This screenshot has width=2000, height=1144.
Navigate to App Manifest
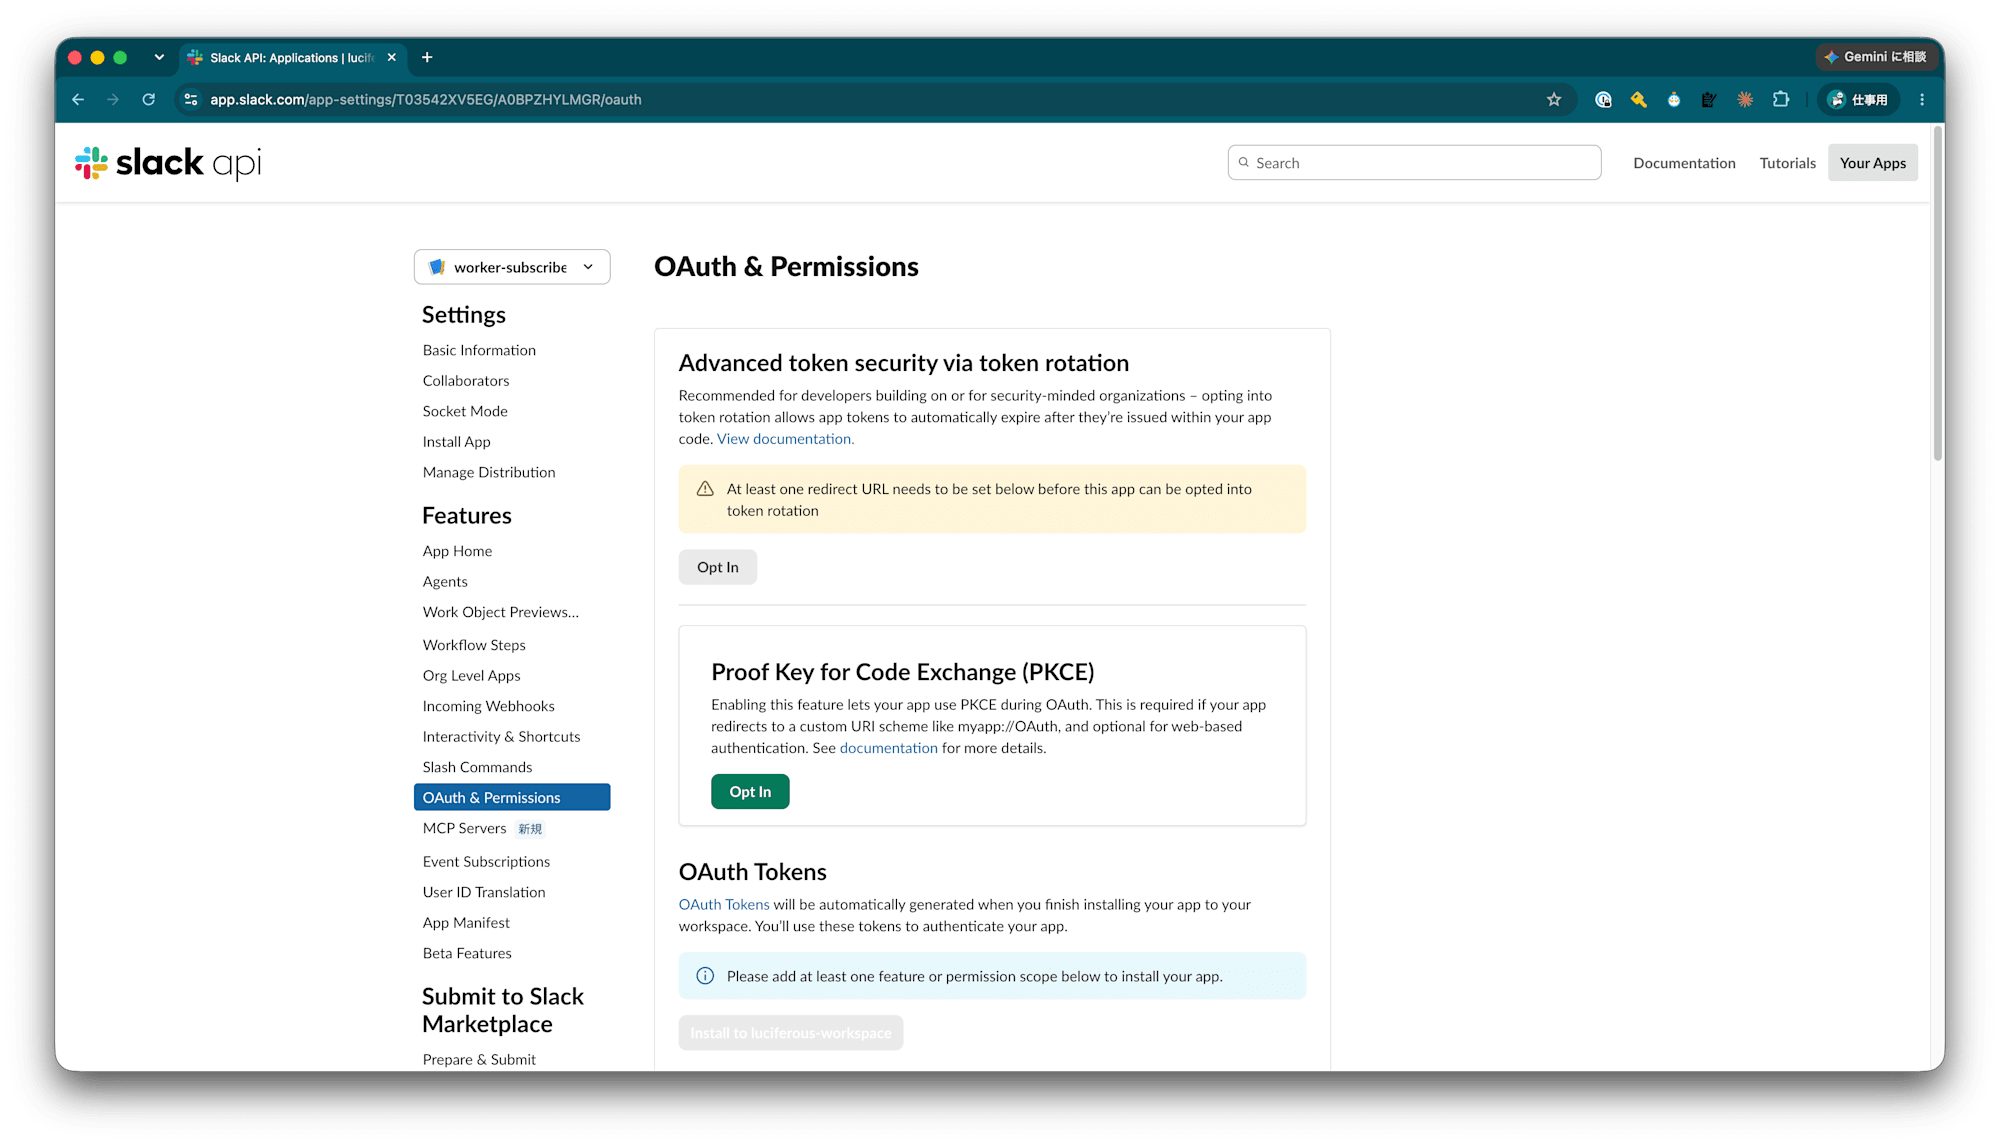(466, 923)
